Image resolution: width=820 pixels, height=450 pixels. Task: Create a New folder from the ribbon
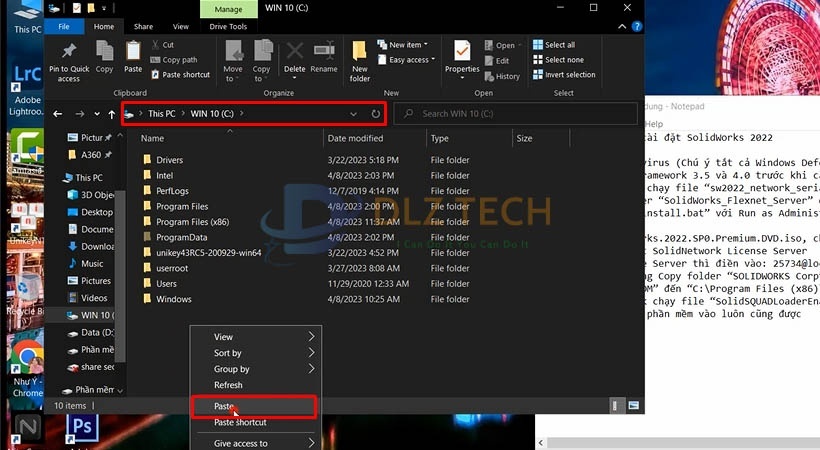click(x=360, y=62)
